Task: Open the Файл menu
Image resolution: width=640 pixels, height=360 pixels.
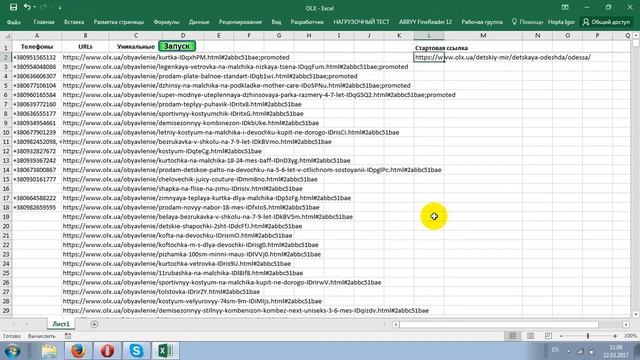Action: (14, 22)
